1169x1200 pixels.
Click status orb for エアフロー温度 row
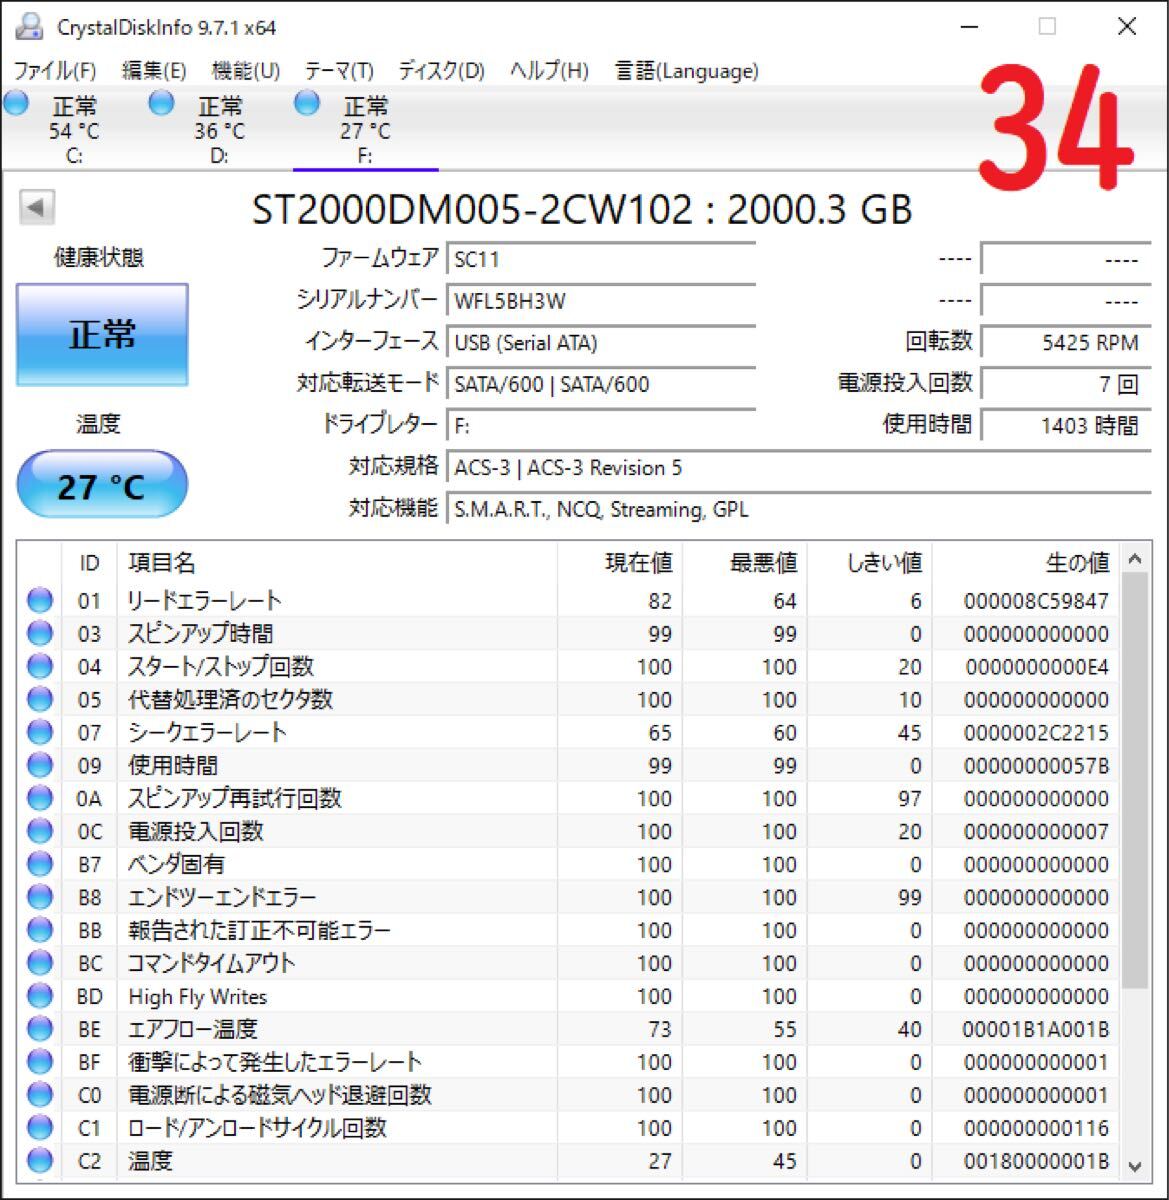coord(40,1030)
